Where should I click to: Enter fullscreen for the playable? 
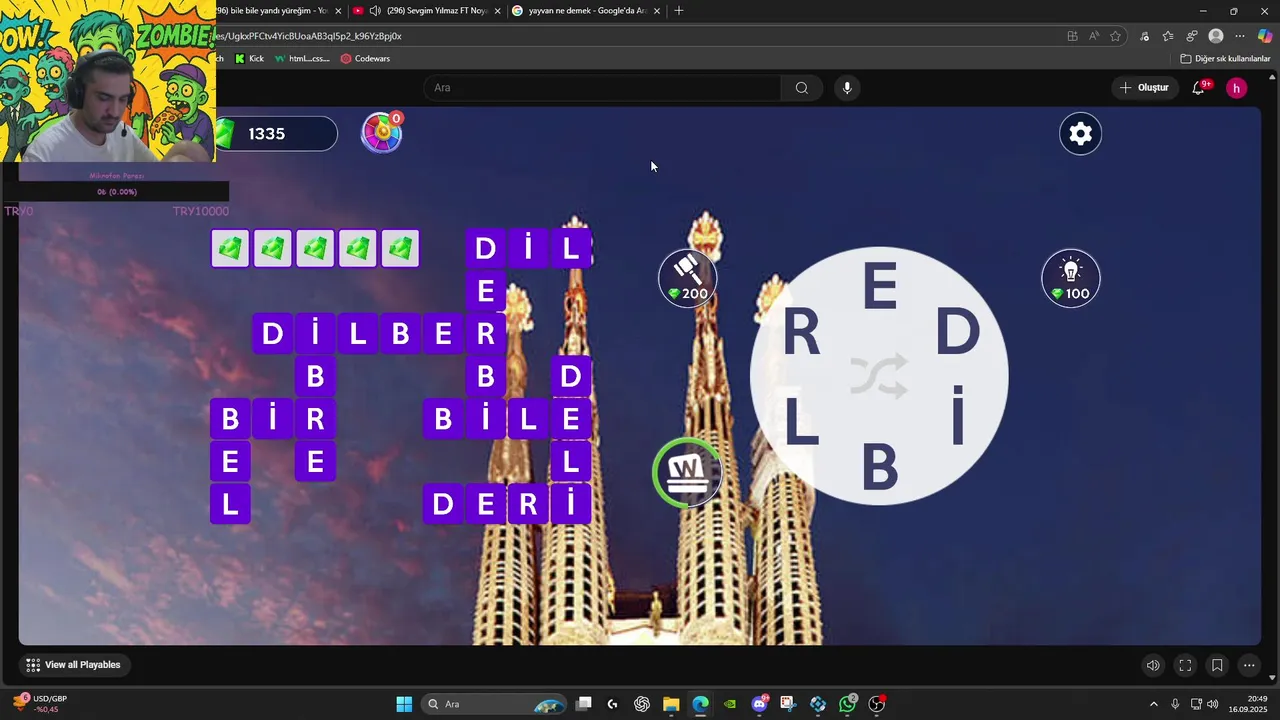click(1185, 665)
